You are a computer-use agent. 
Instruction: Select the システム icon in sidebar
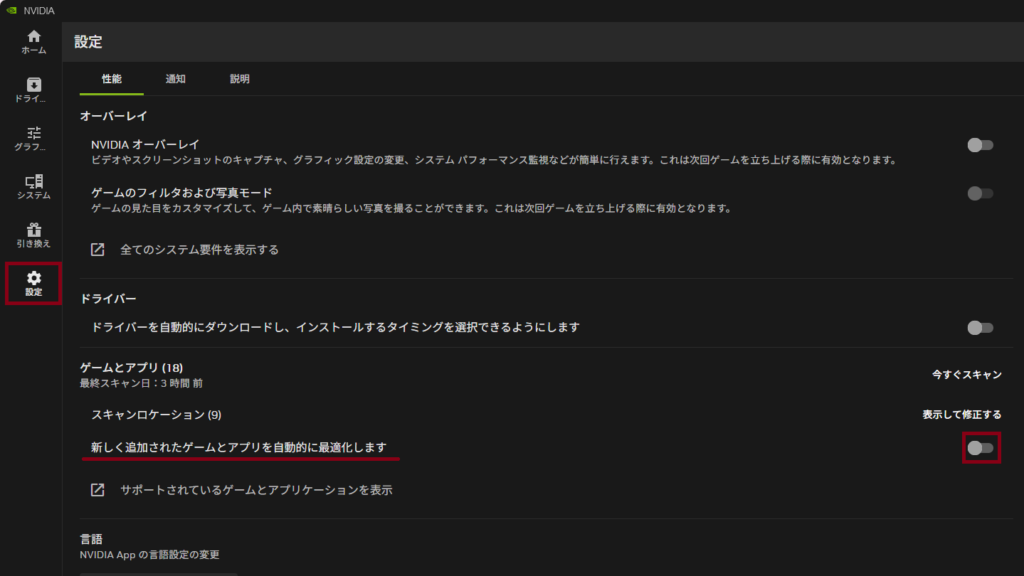tap(33, 186)
